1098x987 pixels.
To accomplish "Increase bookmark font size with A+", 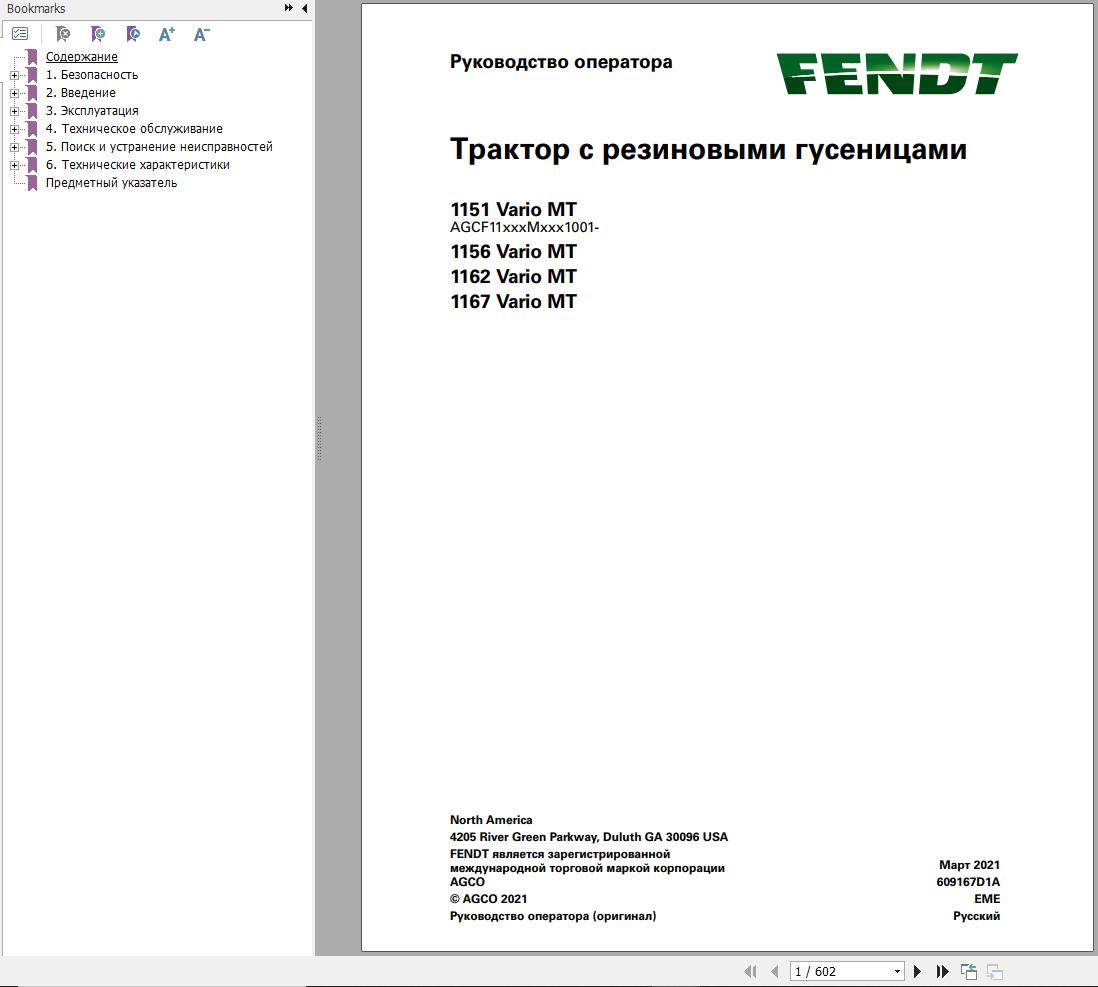I will pos(167,34).
